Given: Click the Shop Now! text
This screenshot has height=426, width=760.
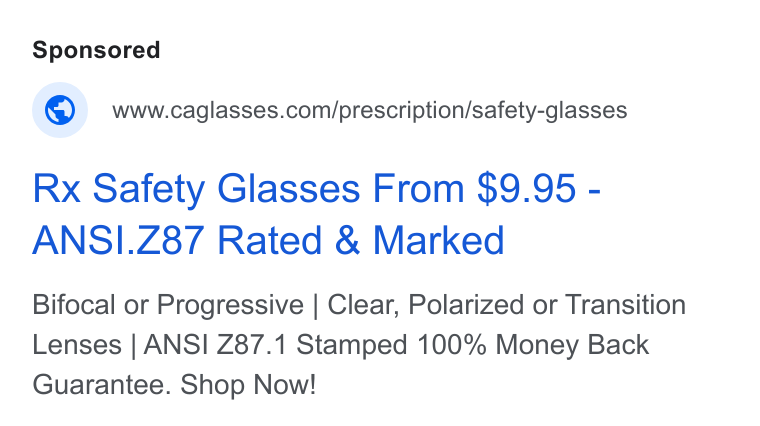Looking at the screenshot, I should 248,385.
